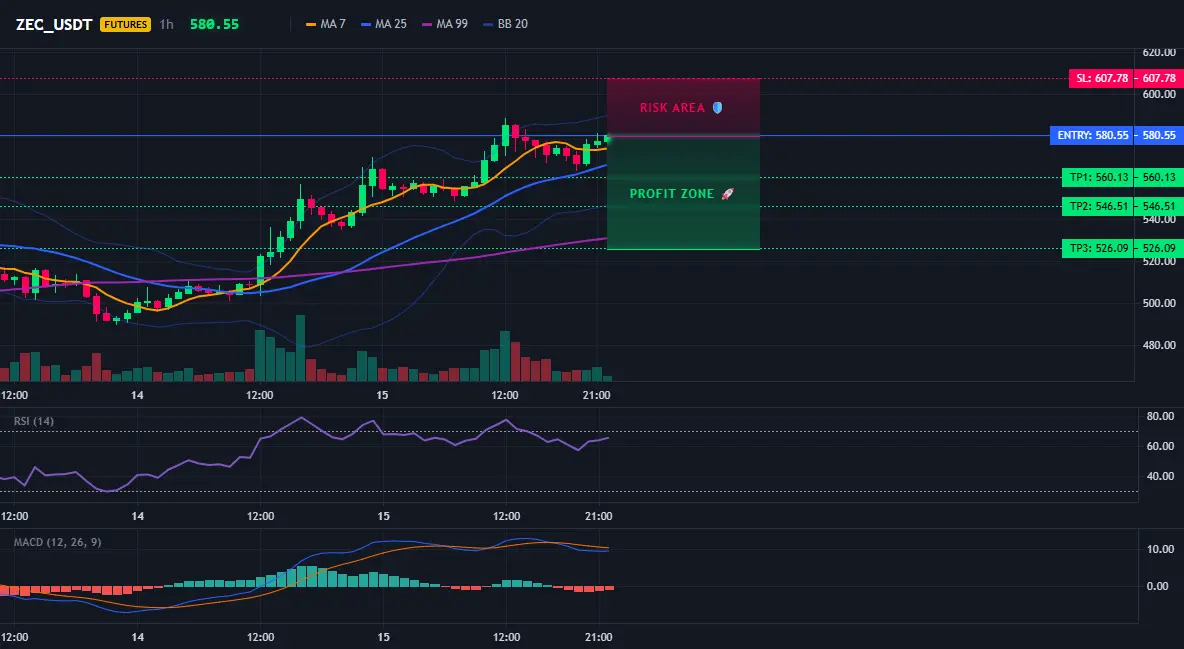Click the 580.55 current price header
The image size is (1184, 649).
click(214, 24)
